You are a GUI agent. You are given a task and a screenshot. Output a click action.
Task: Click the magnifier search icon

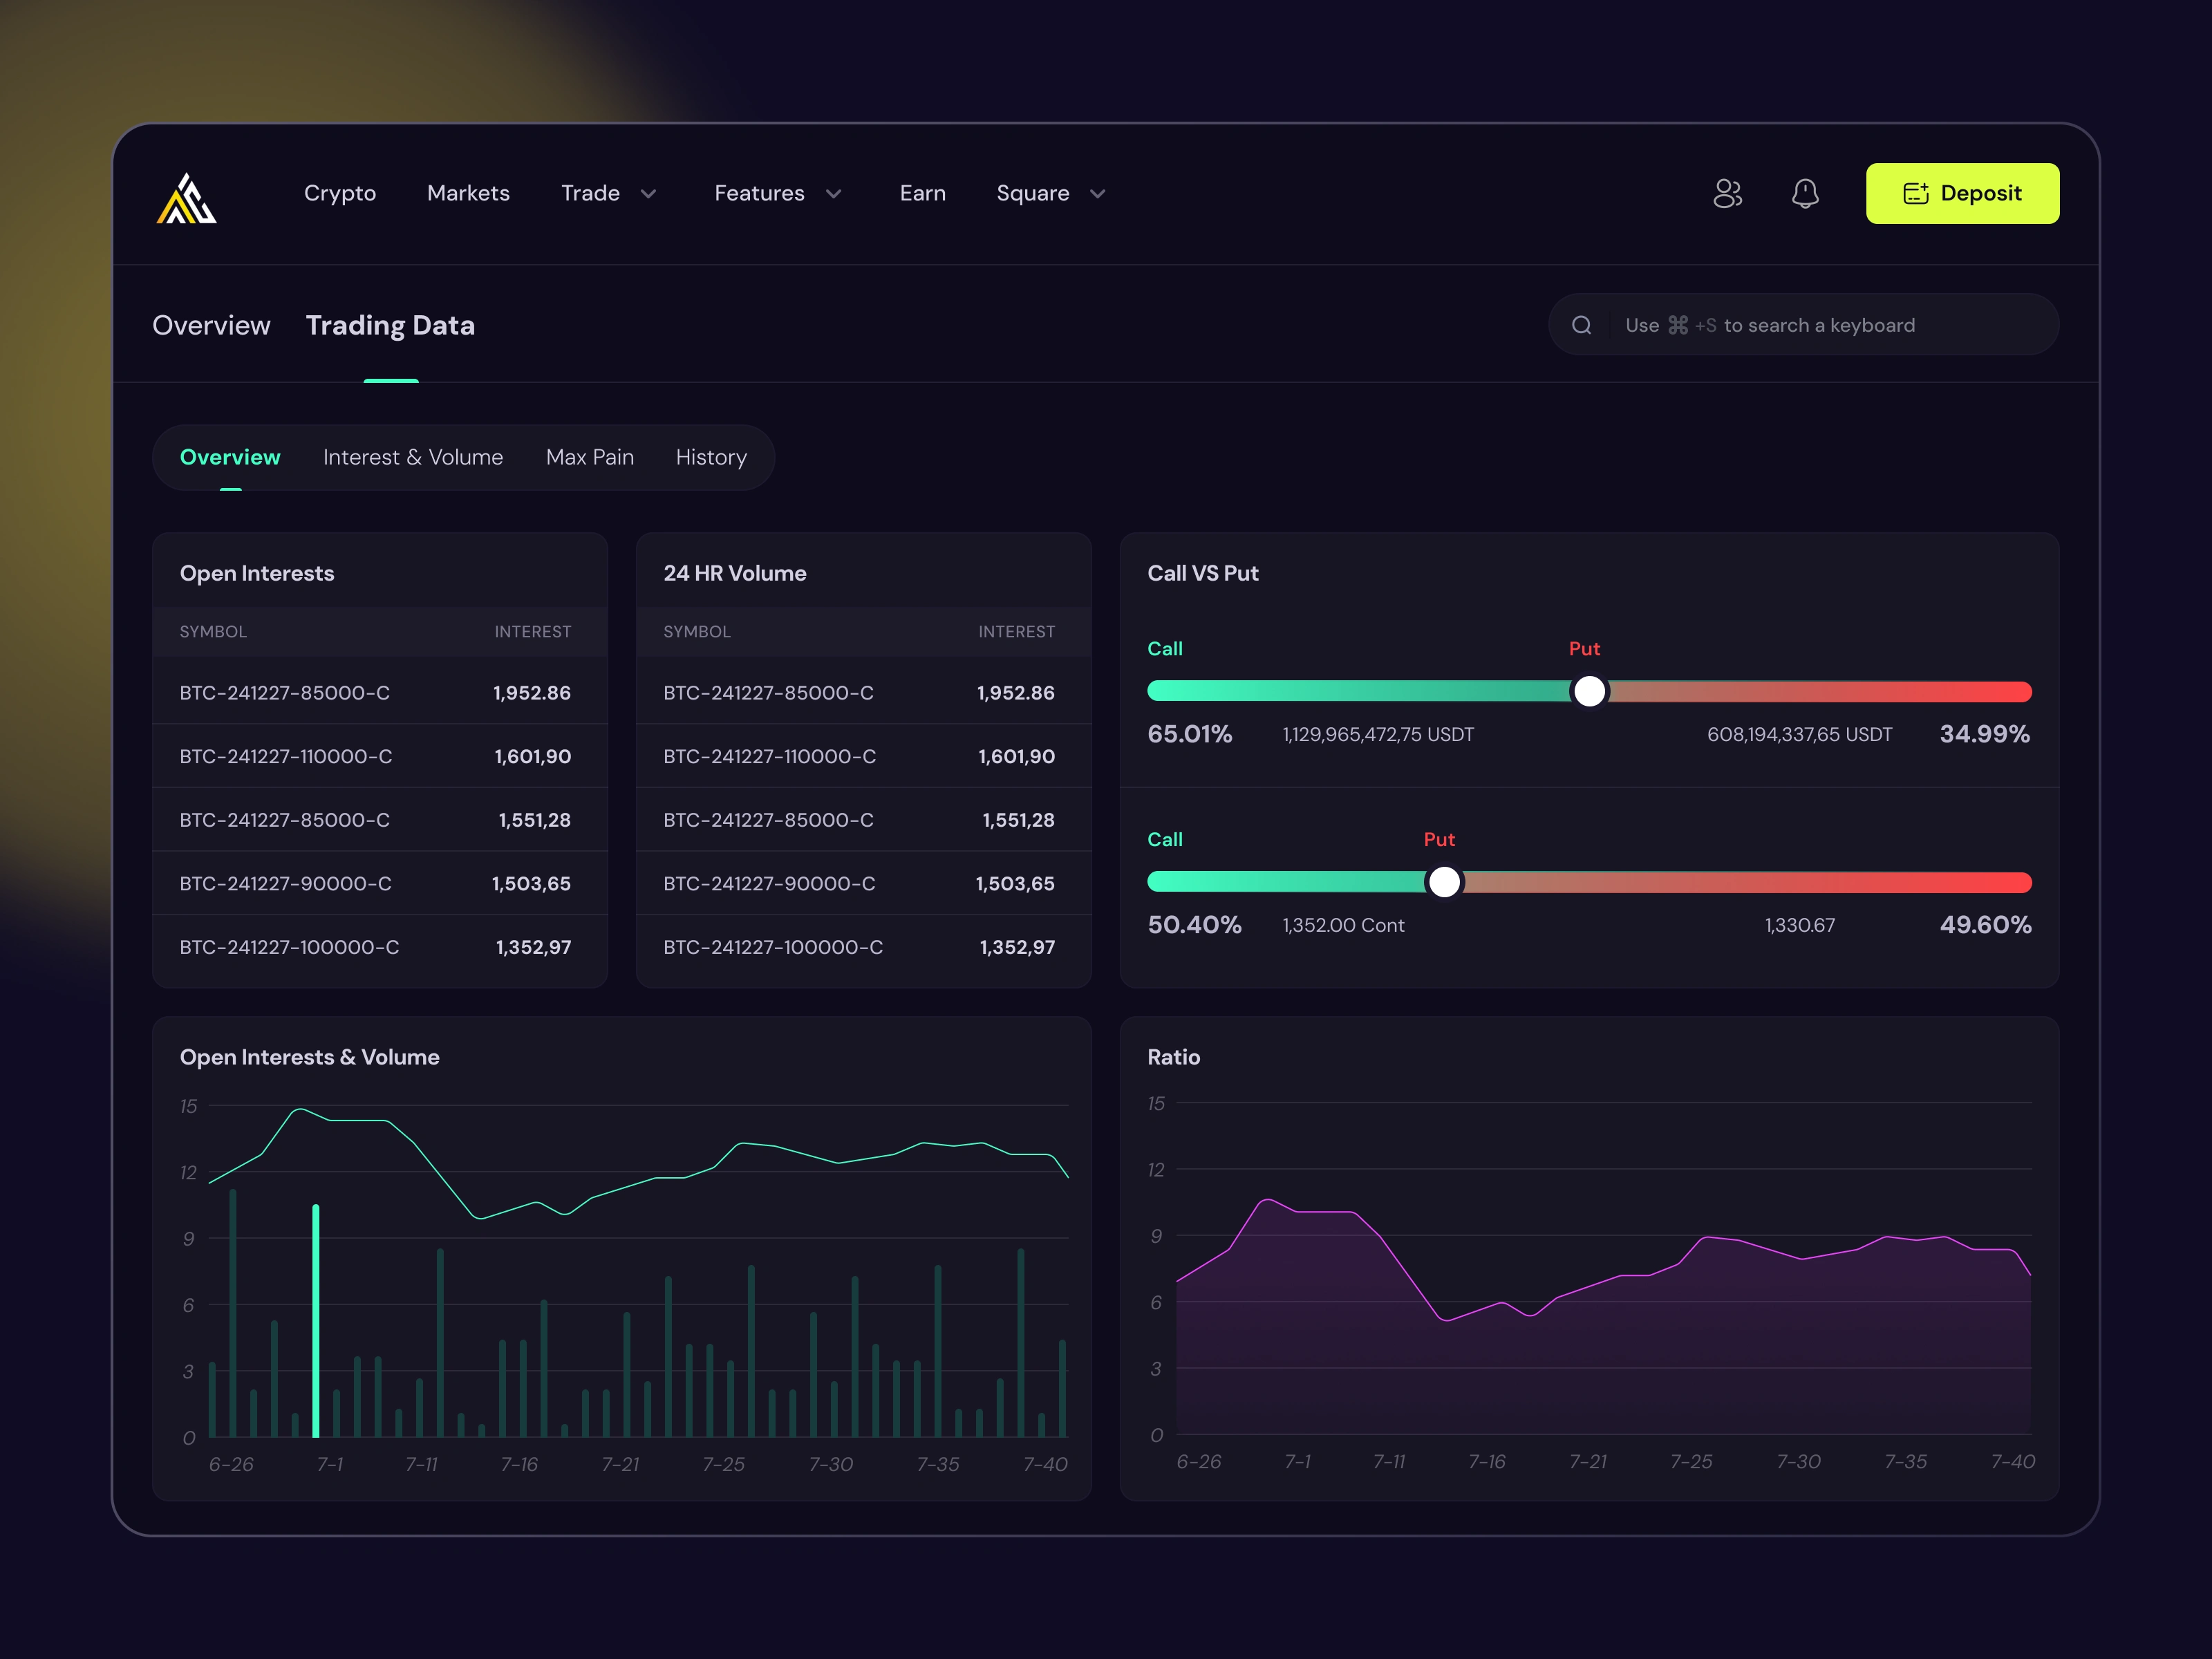click(x=1581, y=325)
